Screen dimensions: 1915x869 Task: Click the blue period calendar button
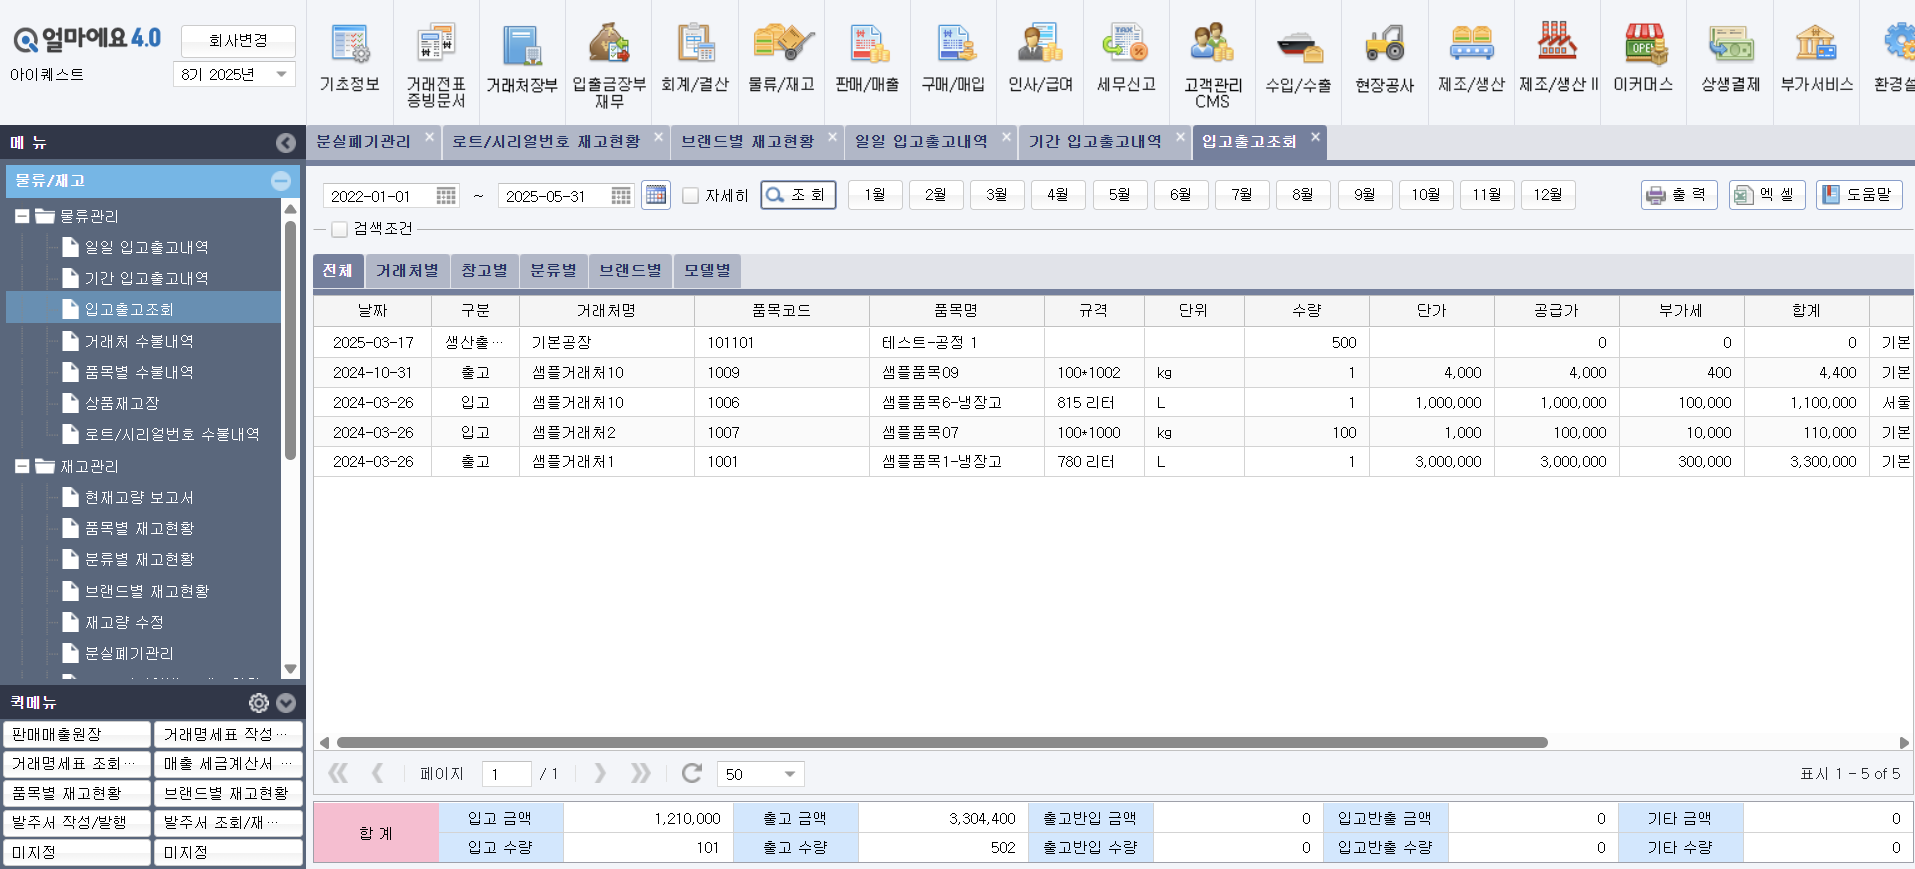coord(656,195)
